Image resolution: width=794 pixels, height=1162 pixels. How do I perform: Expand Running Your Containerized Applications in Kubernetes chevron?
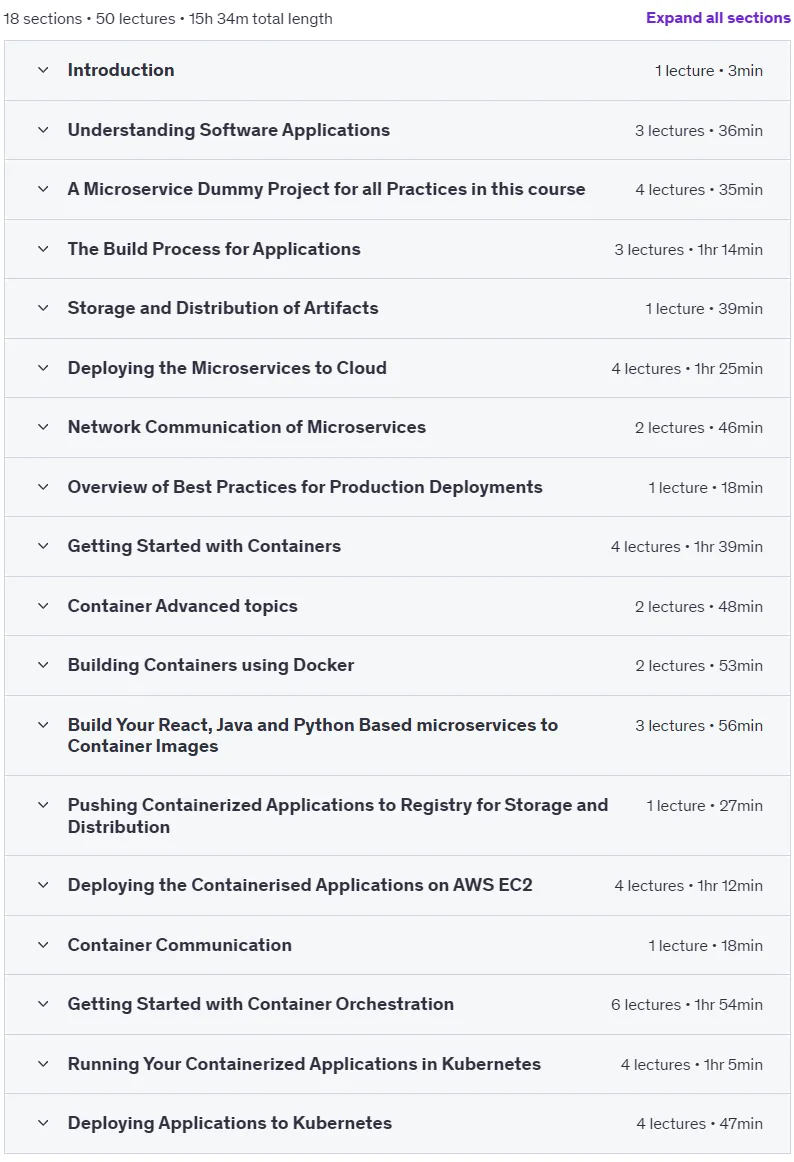click(43, 1064)
